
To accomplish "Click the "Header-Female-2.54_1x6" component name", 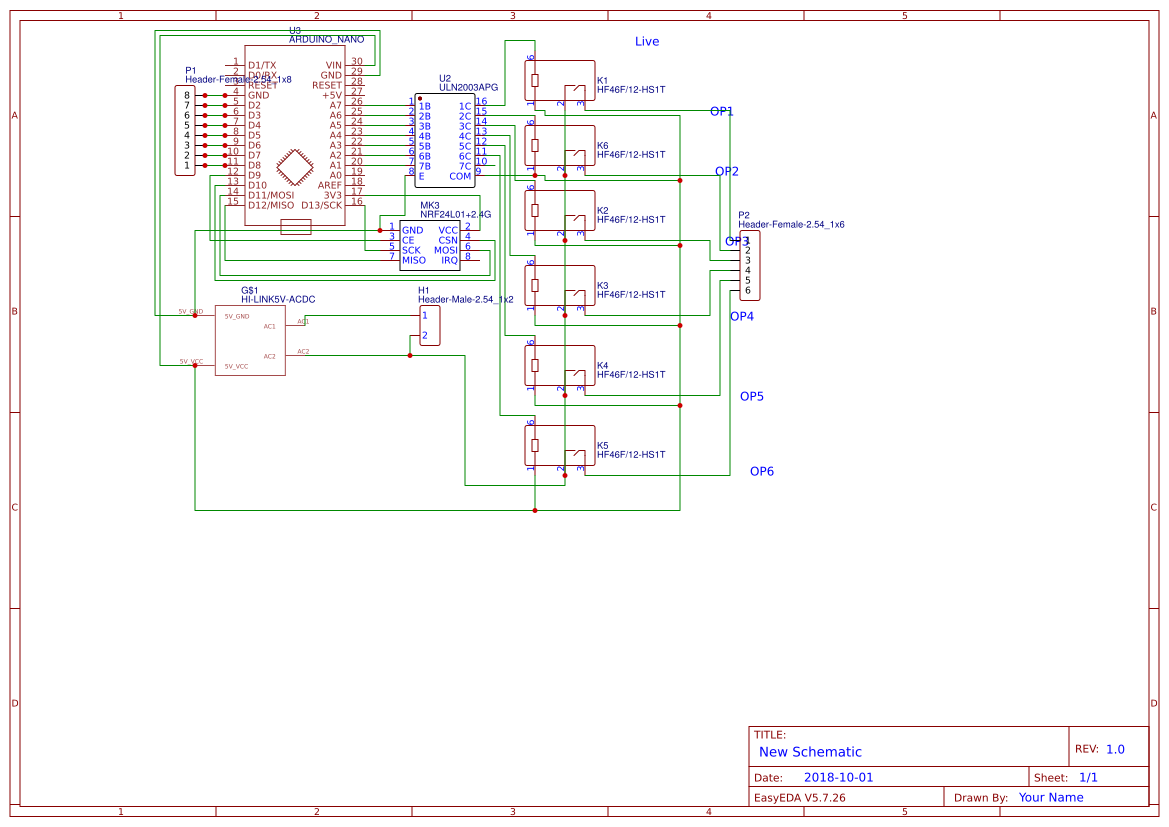I will coord(791,224).
